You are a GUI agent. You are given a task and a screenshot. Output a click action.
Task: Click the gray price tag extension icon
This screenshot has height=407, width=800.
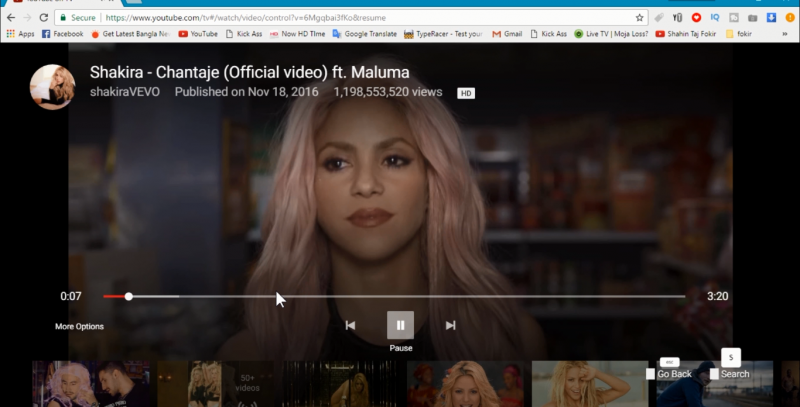coord(659,18)
